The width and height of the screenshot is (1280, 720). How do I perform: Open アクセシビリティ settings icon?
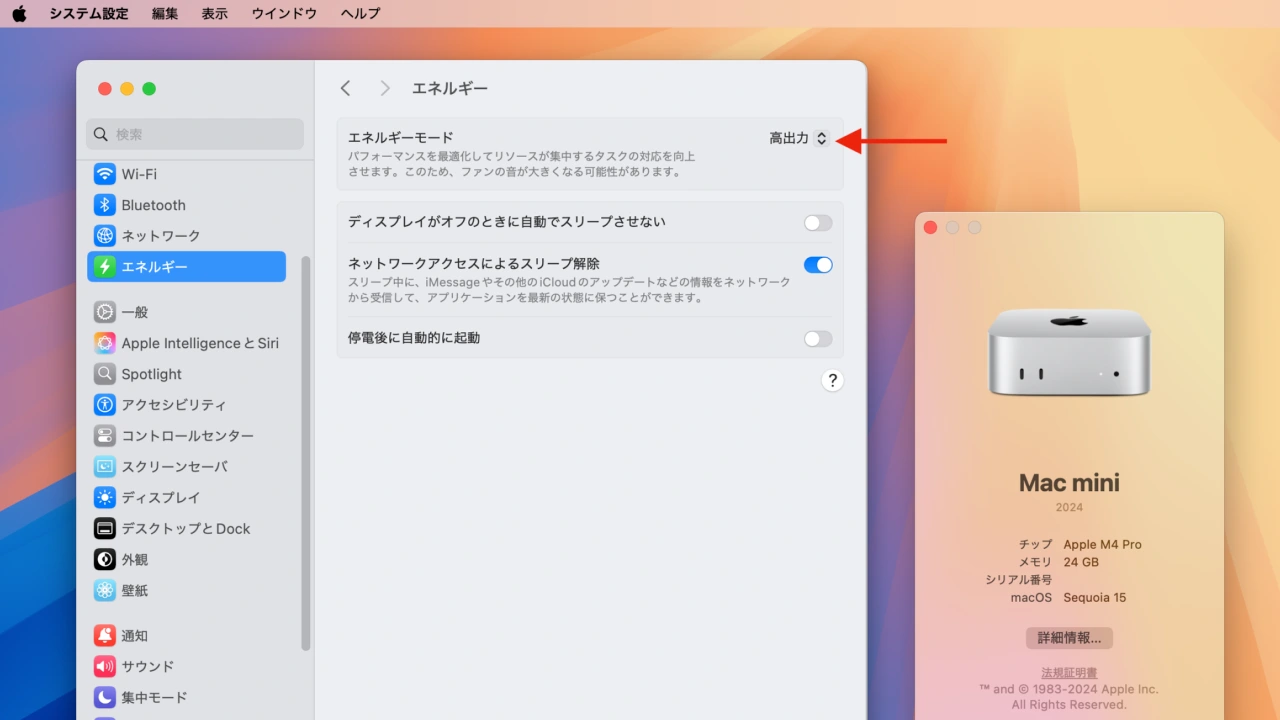(105, 405)
